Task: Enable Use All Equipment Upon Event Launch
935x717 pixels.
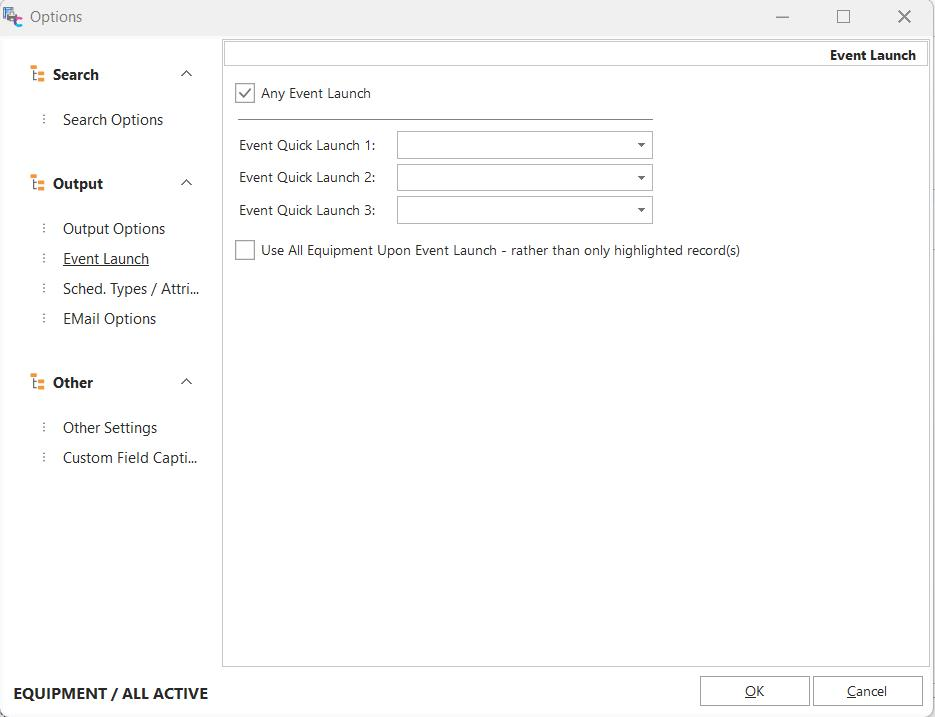Action: [245, 250]
